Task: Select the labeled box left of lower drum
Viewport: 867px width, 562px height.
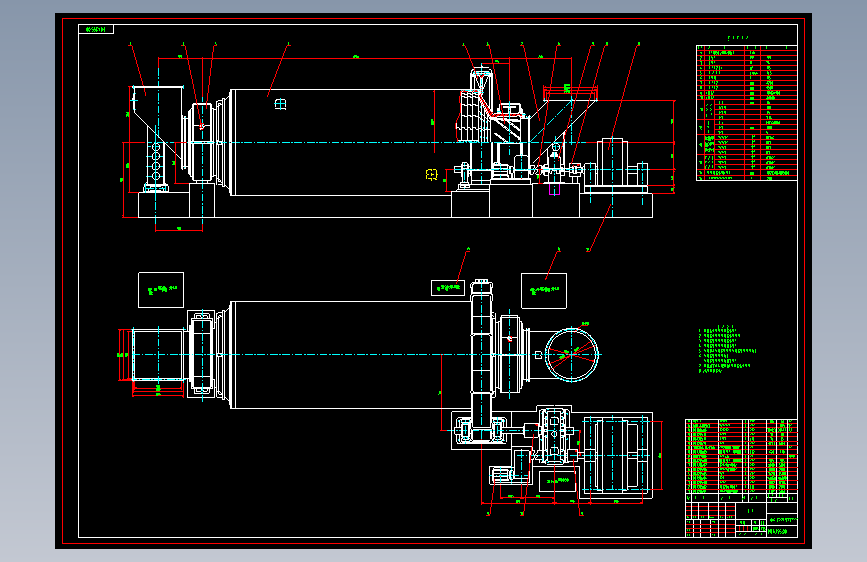Action: pyautogui.click(x=161, y=290)
